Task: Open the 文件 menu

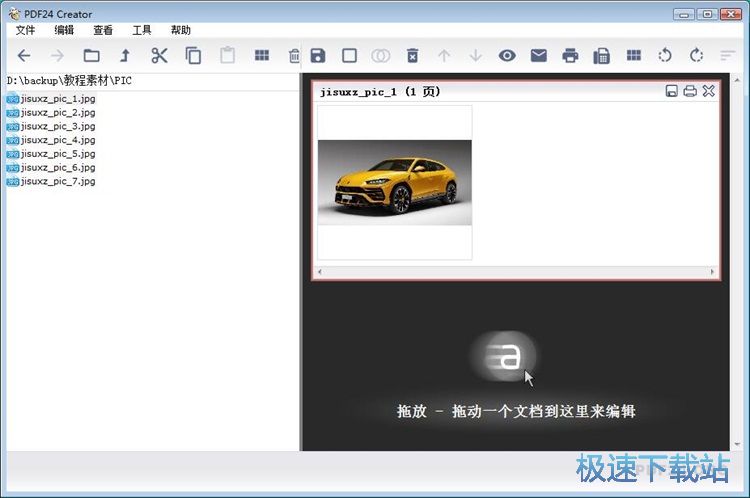Action: pyautogui.click(x=25, y=31)
